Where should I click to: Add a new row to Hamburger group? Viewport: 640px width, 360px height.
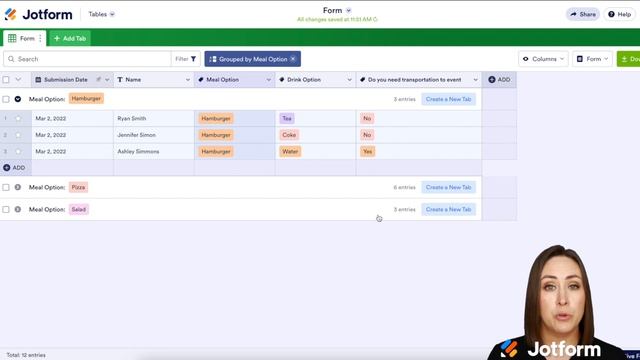pyautogui.click(x=14, y=168)
